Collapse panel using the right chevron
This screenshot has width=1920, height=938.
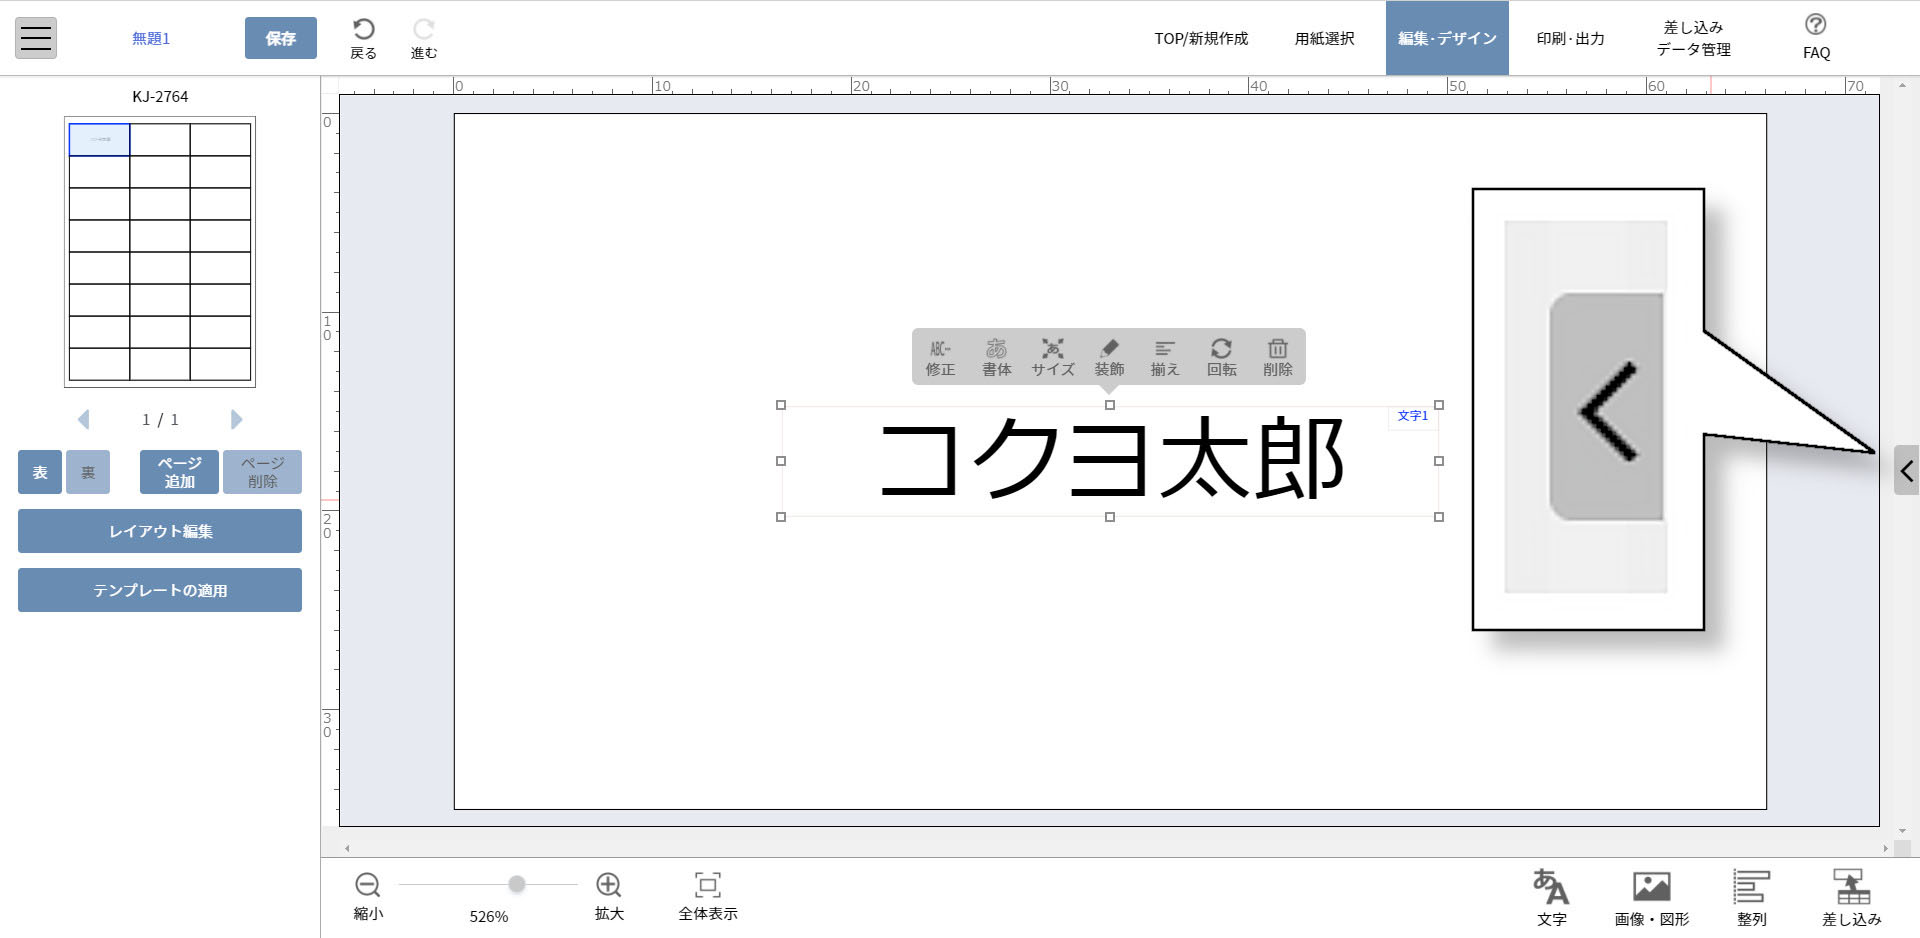(1907, 470)
